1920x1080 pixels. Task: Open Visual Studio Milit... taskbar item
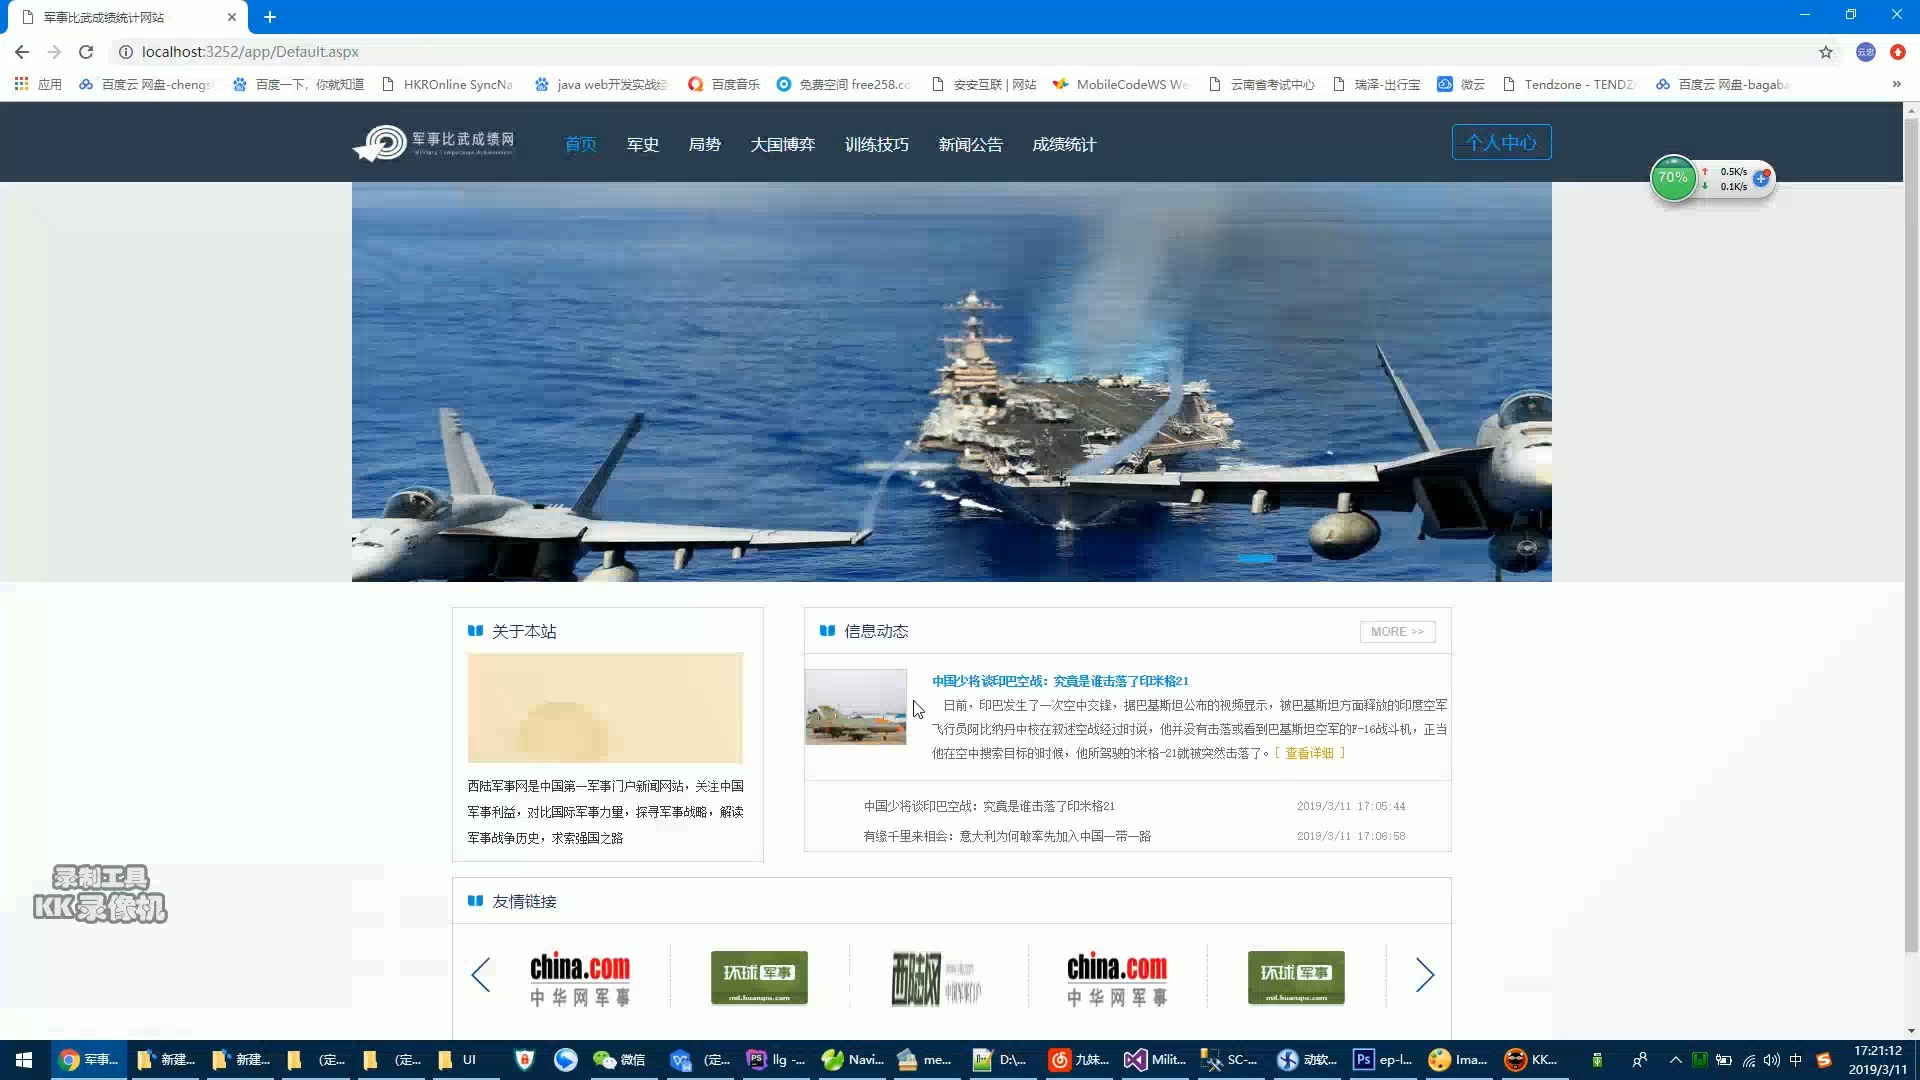point(1155,1060)
